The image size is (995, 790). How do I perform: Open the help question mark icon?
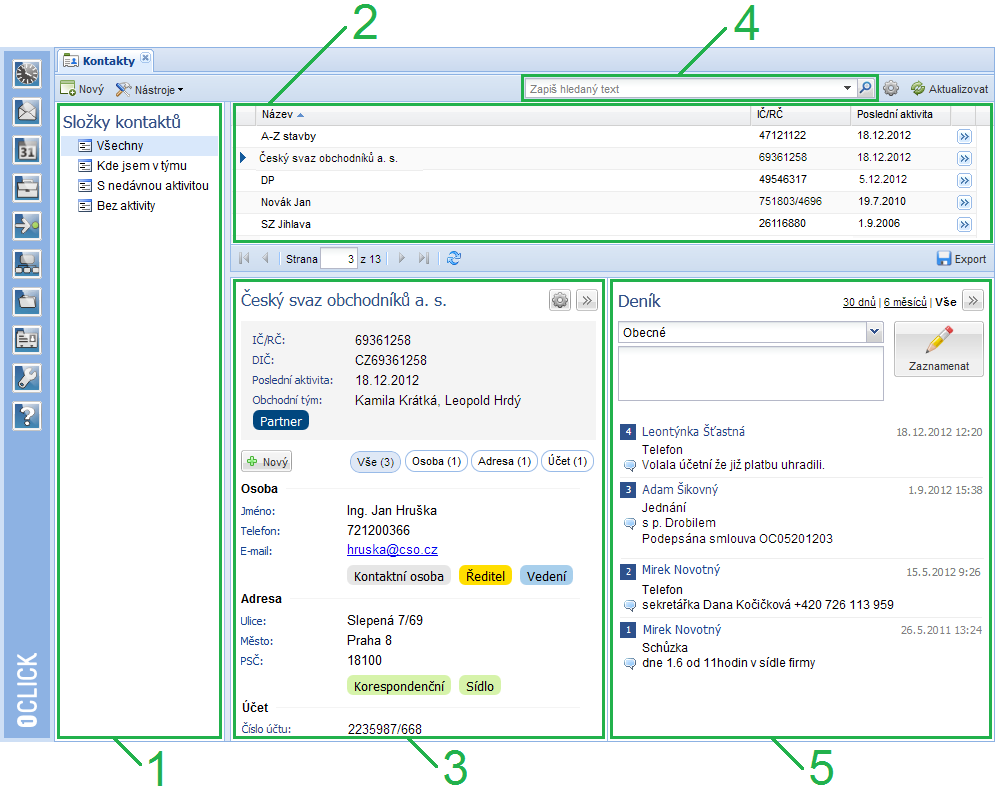[27, 415]
